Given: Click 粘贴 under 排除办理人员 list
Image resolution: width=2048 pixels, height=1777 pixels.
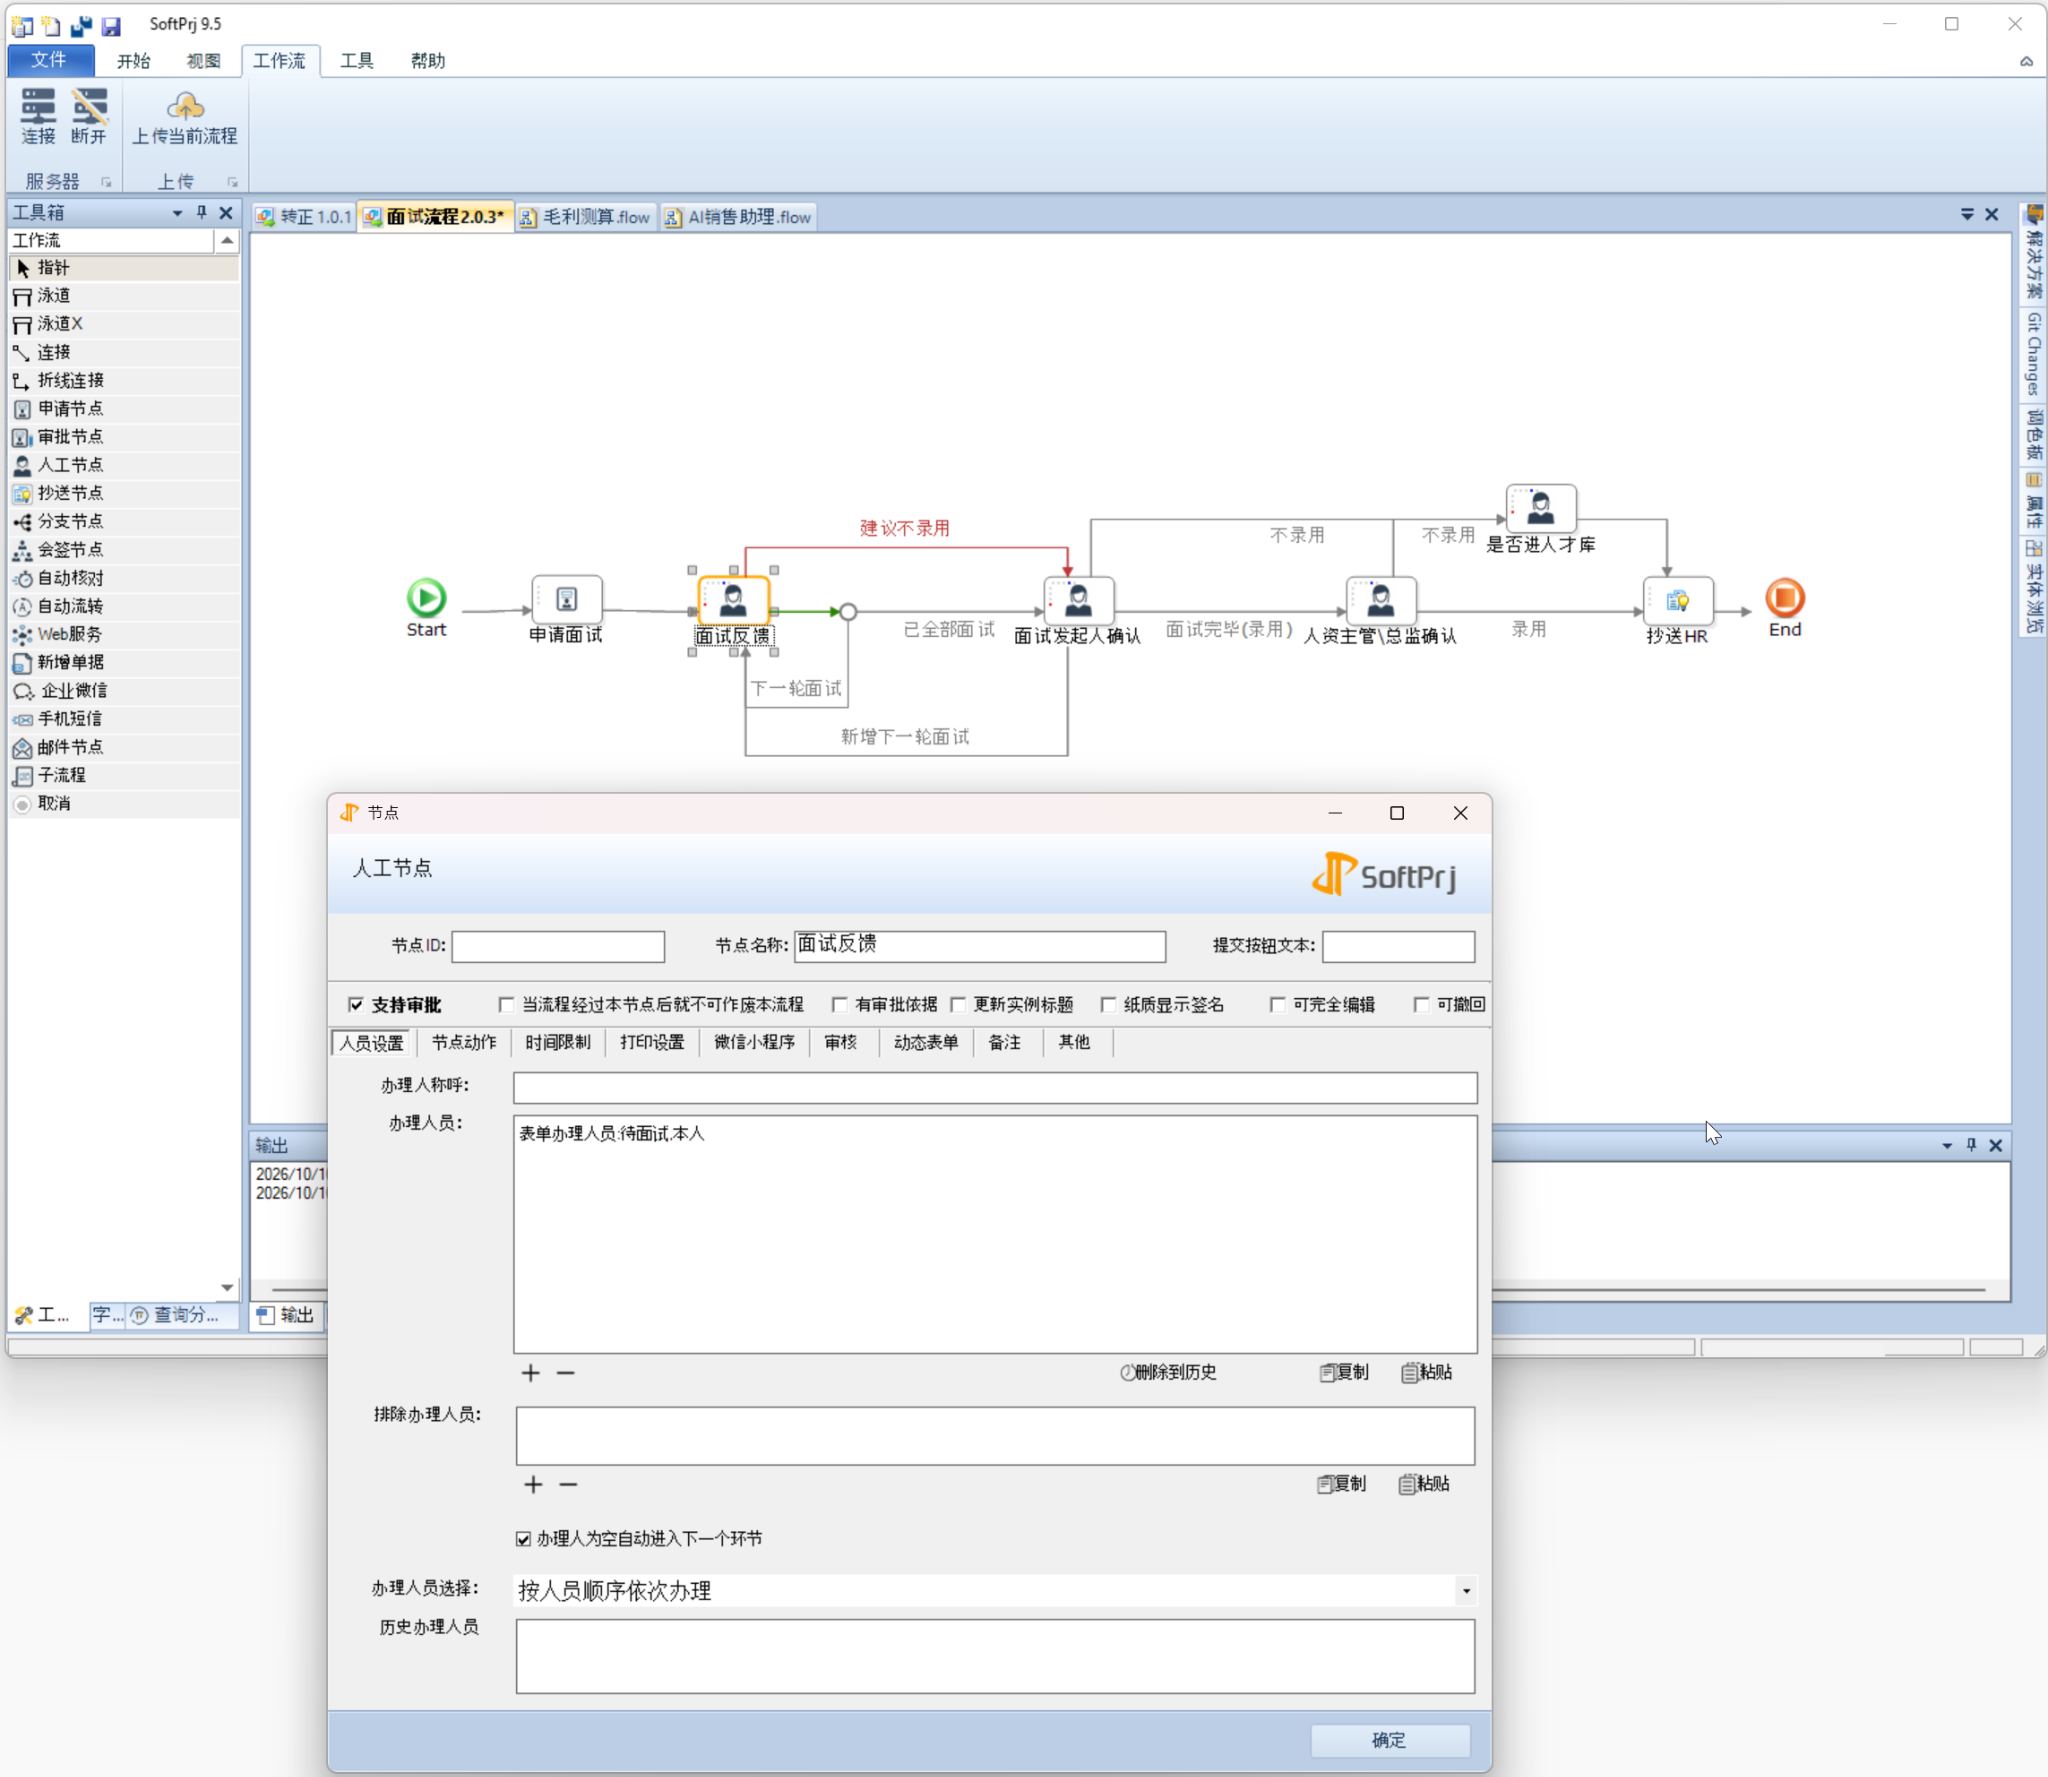Looking at the screenshot, I should pos(1424,1485).
